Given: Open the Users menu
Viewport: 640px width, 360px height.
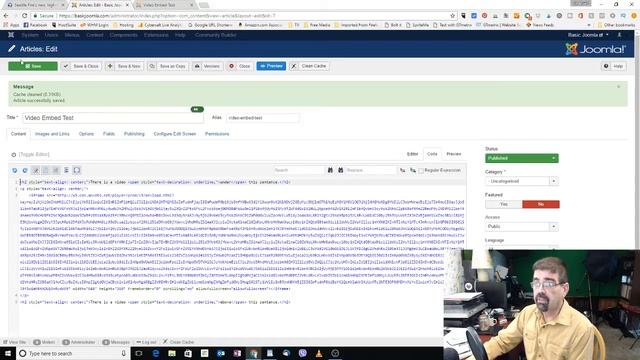Looking at the screenshot, I should [51, 35].
